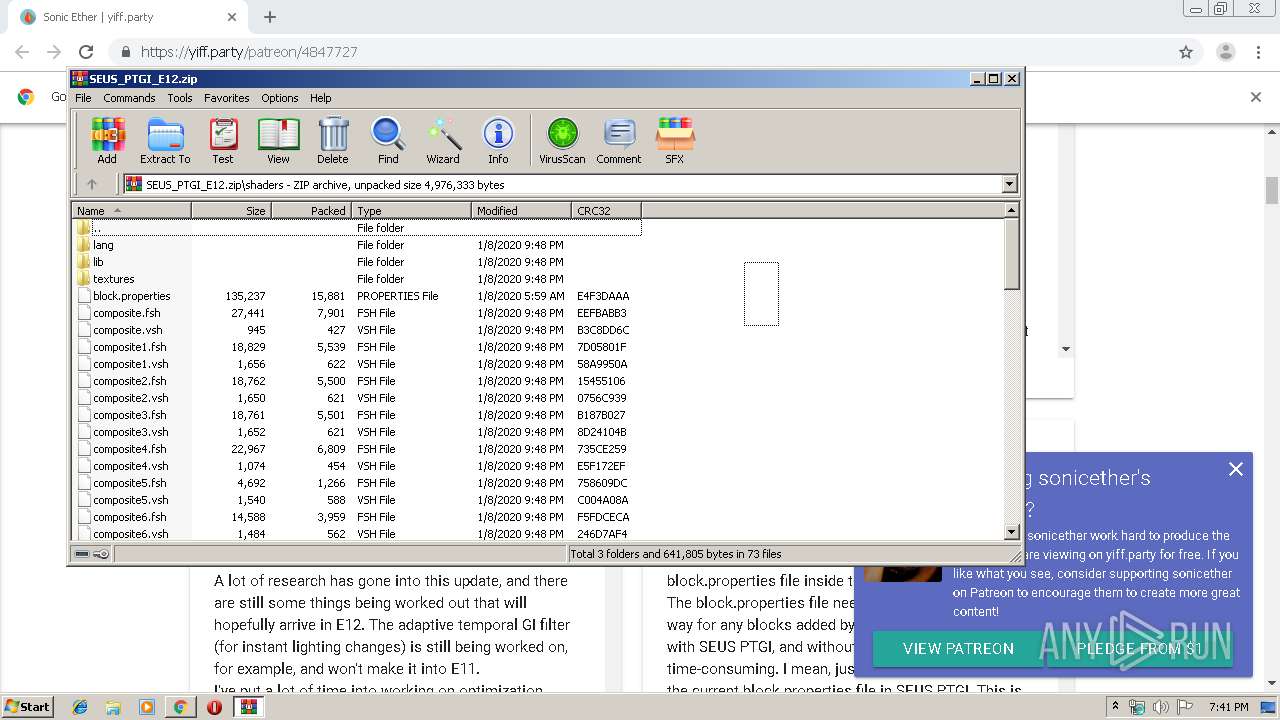Viewport: 1280px width, 720px height.
Task: Click the WinRAR file list scroll down arrow
Action: click(x=1011, y=533)
